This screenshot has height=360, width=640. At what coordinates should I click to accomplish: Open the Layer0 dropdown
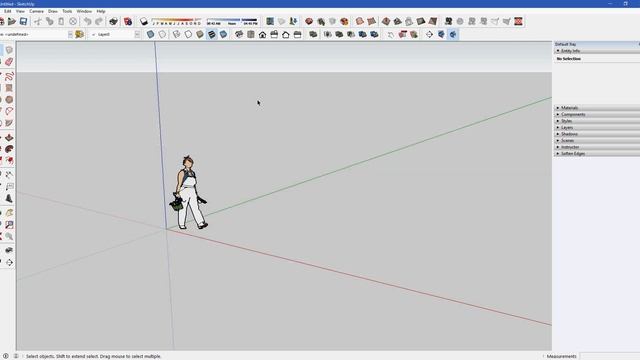tap(137, 35)
